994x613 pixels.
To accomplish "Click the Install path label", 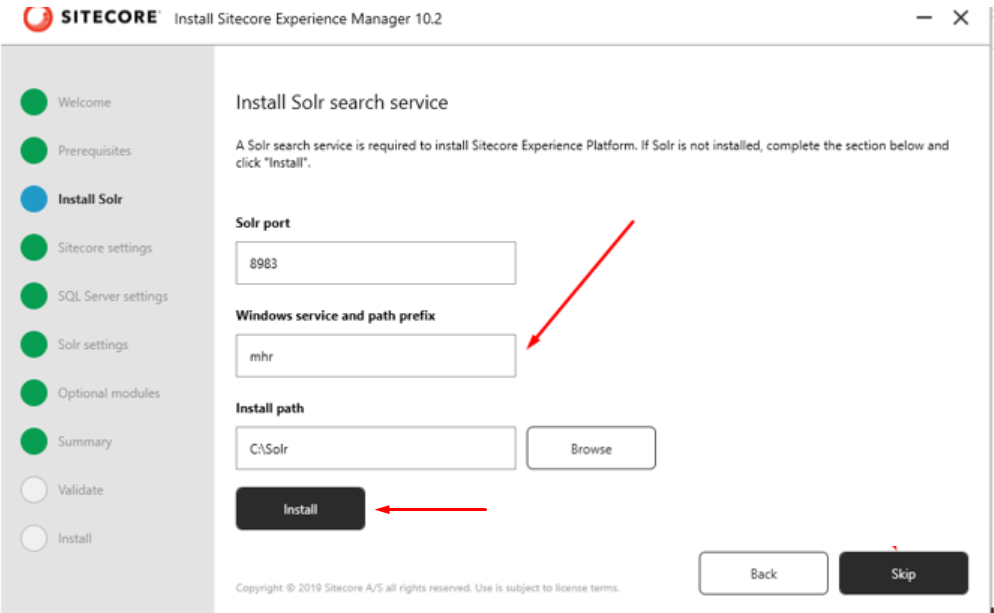I will coord(269,408).
